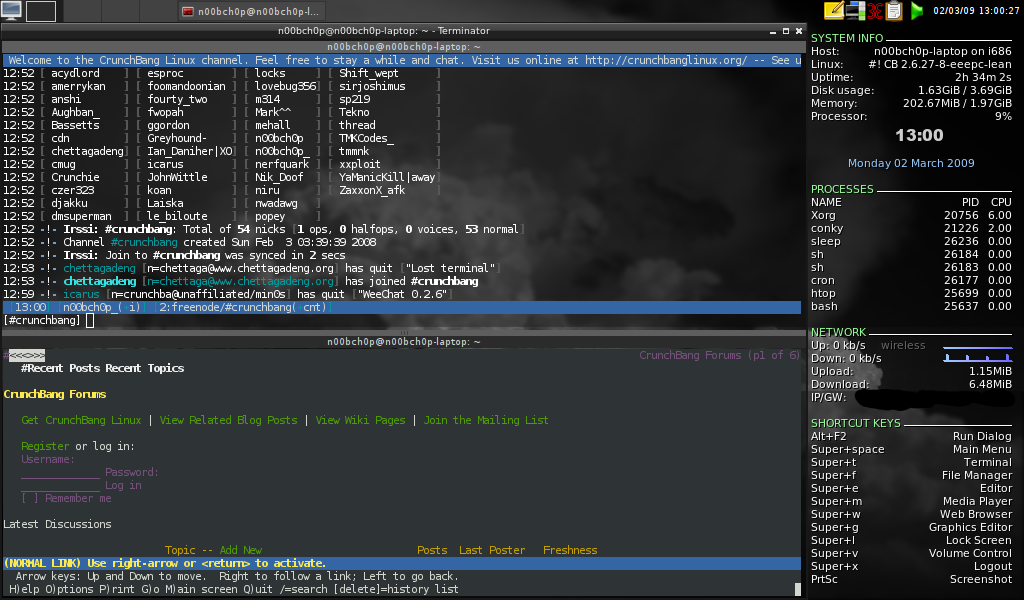Click the Join the Mailing List link
The image size is (1024, 600).
tap(486, 420)
